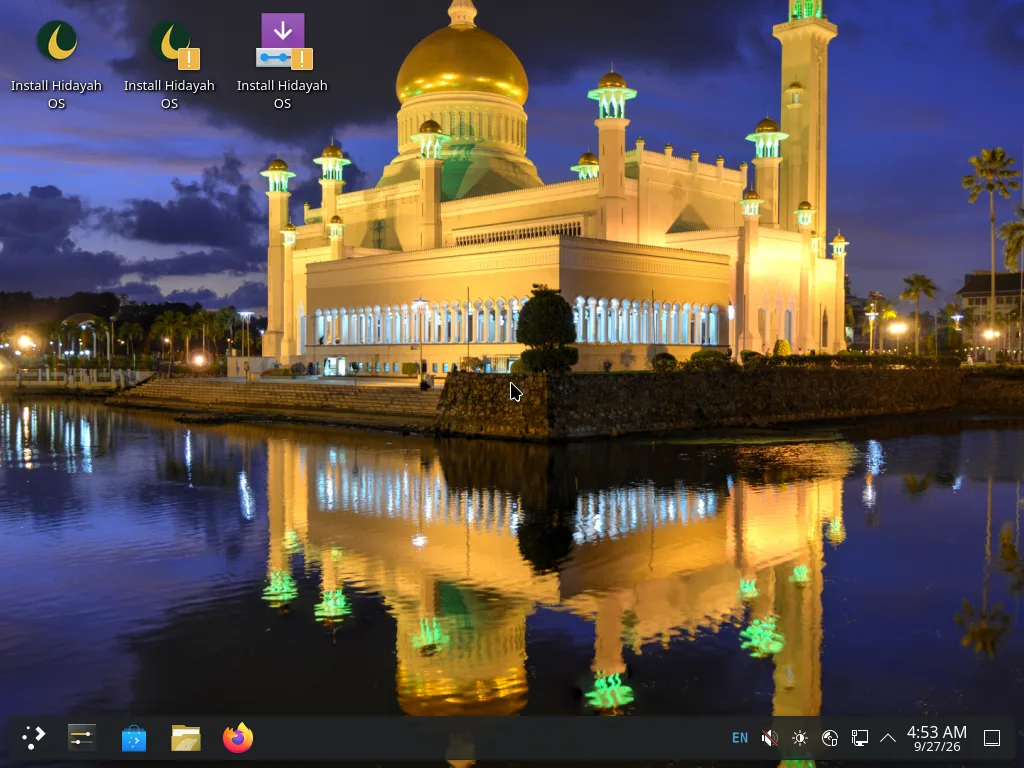Open the muted audio volume tray icon

(770, 738)
